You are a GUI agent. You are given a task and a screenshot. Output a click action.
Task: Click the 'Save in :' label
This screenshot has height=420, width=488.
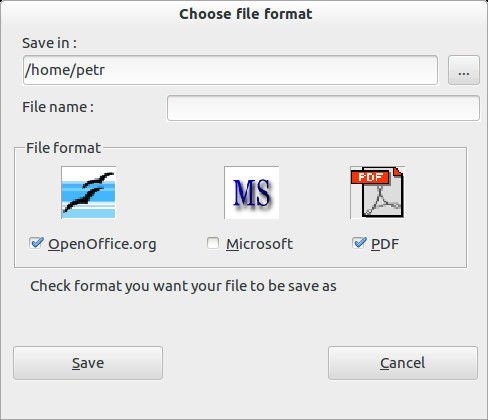49,43
